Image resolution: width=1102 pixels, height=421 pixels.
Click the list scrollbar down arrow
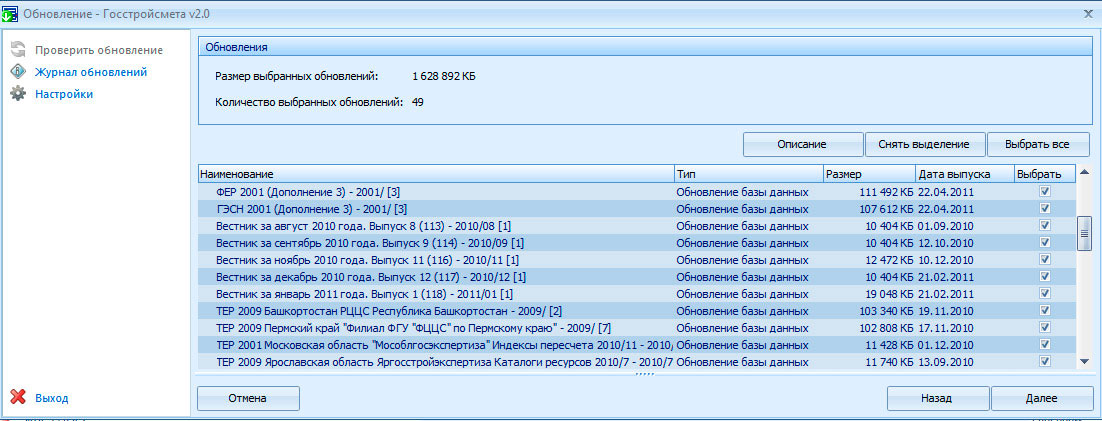[x=1083, y=361]
